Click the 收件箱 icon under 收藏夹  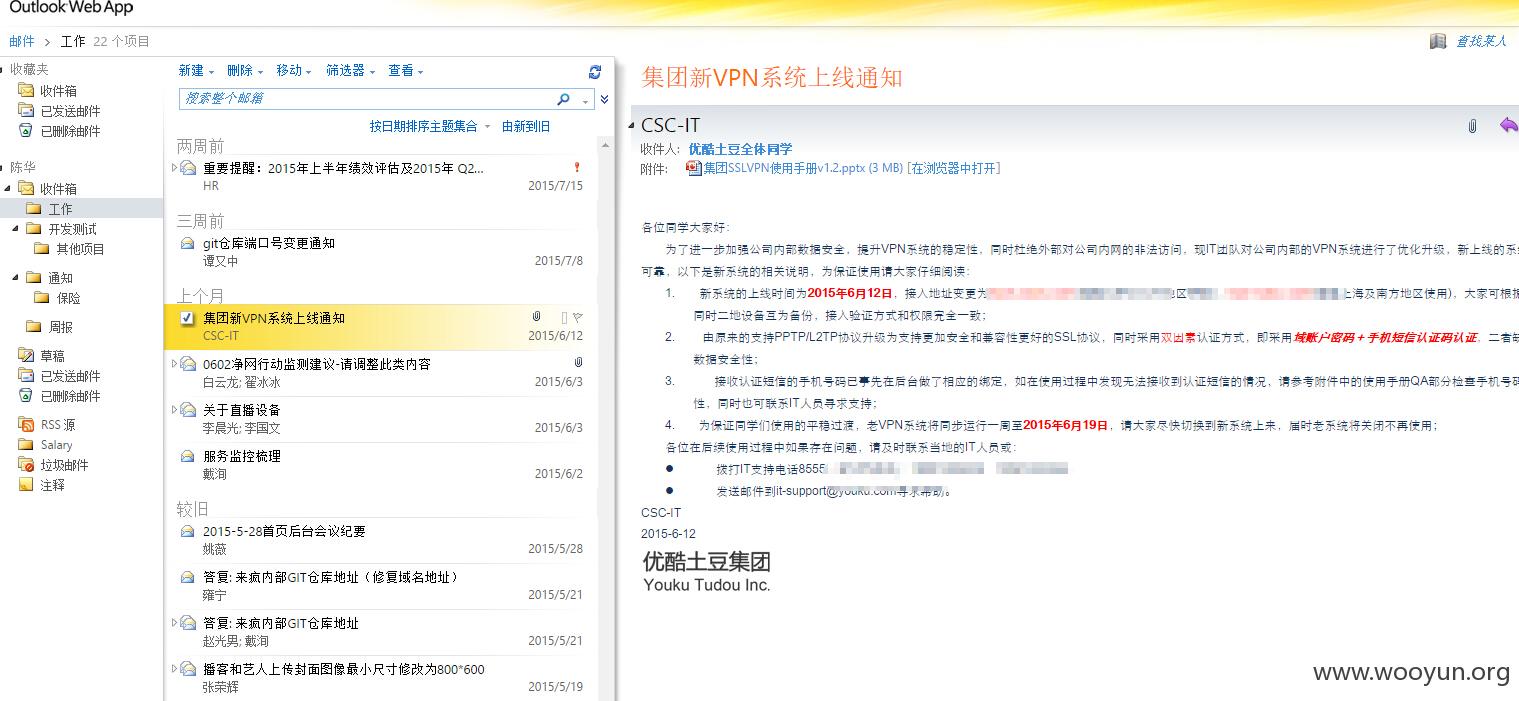27,91
